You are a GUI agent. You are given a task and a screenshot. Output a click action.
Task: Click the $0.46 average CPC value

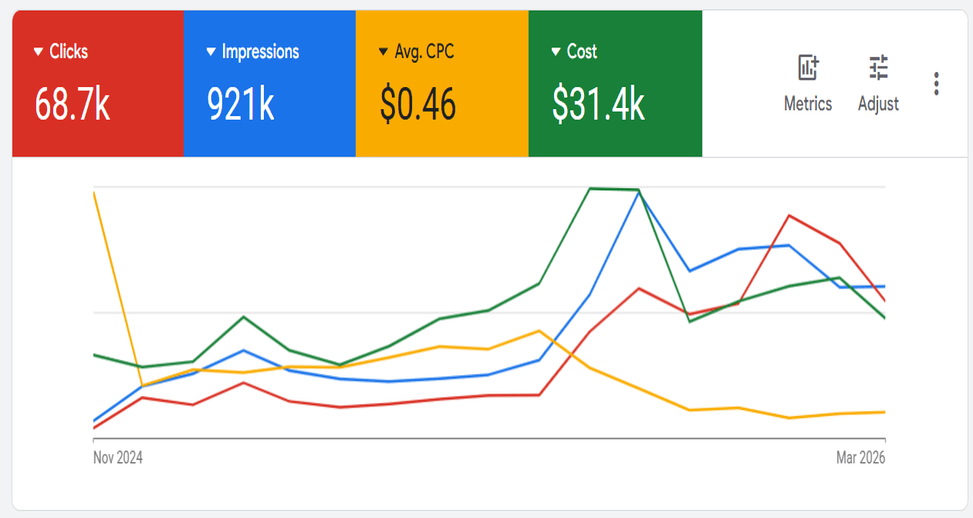point(418,104)
